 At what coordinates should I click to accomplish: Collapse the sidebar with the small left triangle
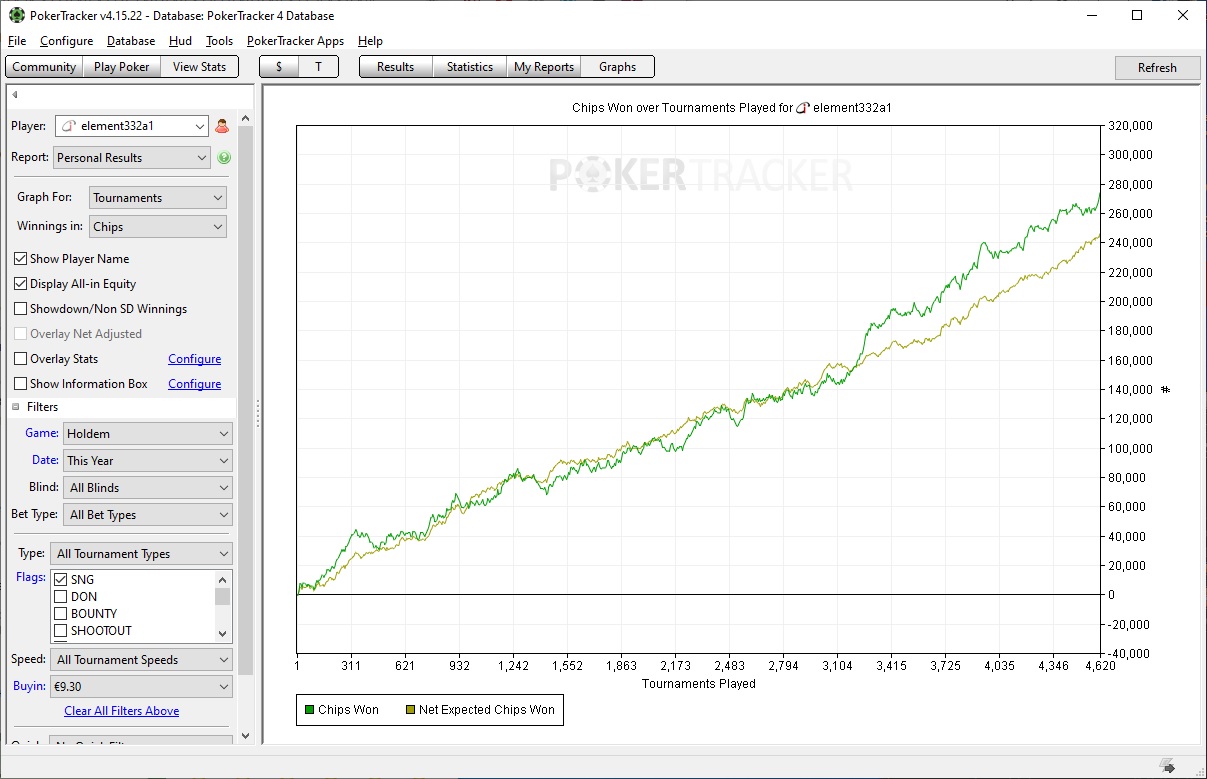(15, 95)
